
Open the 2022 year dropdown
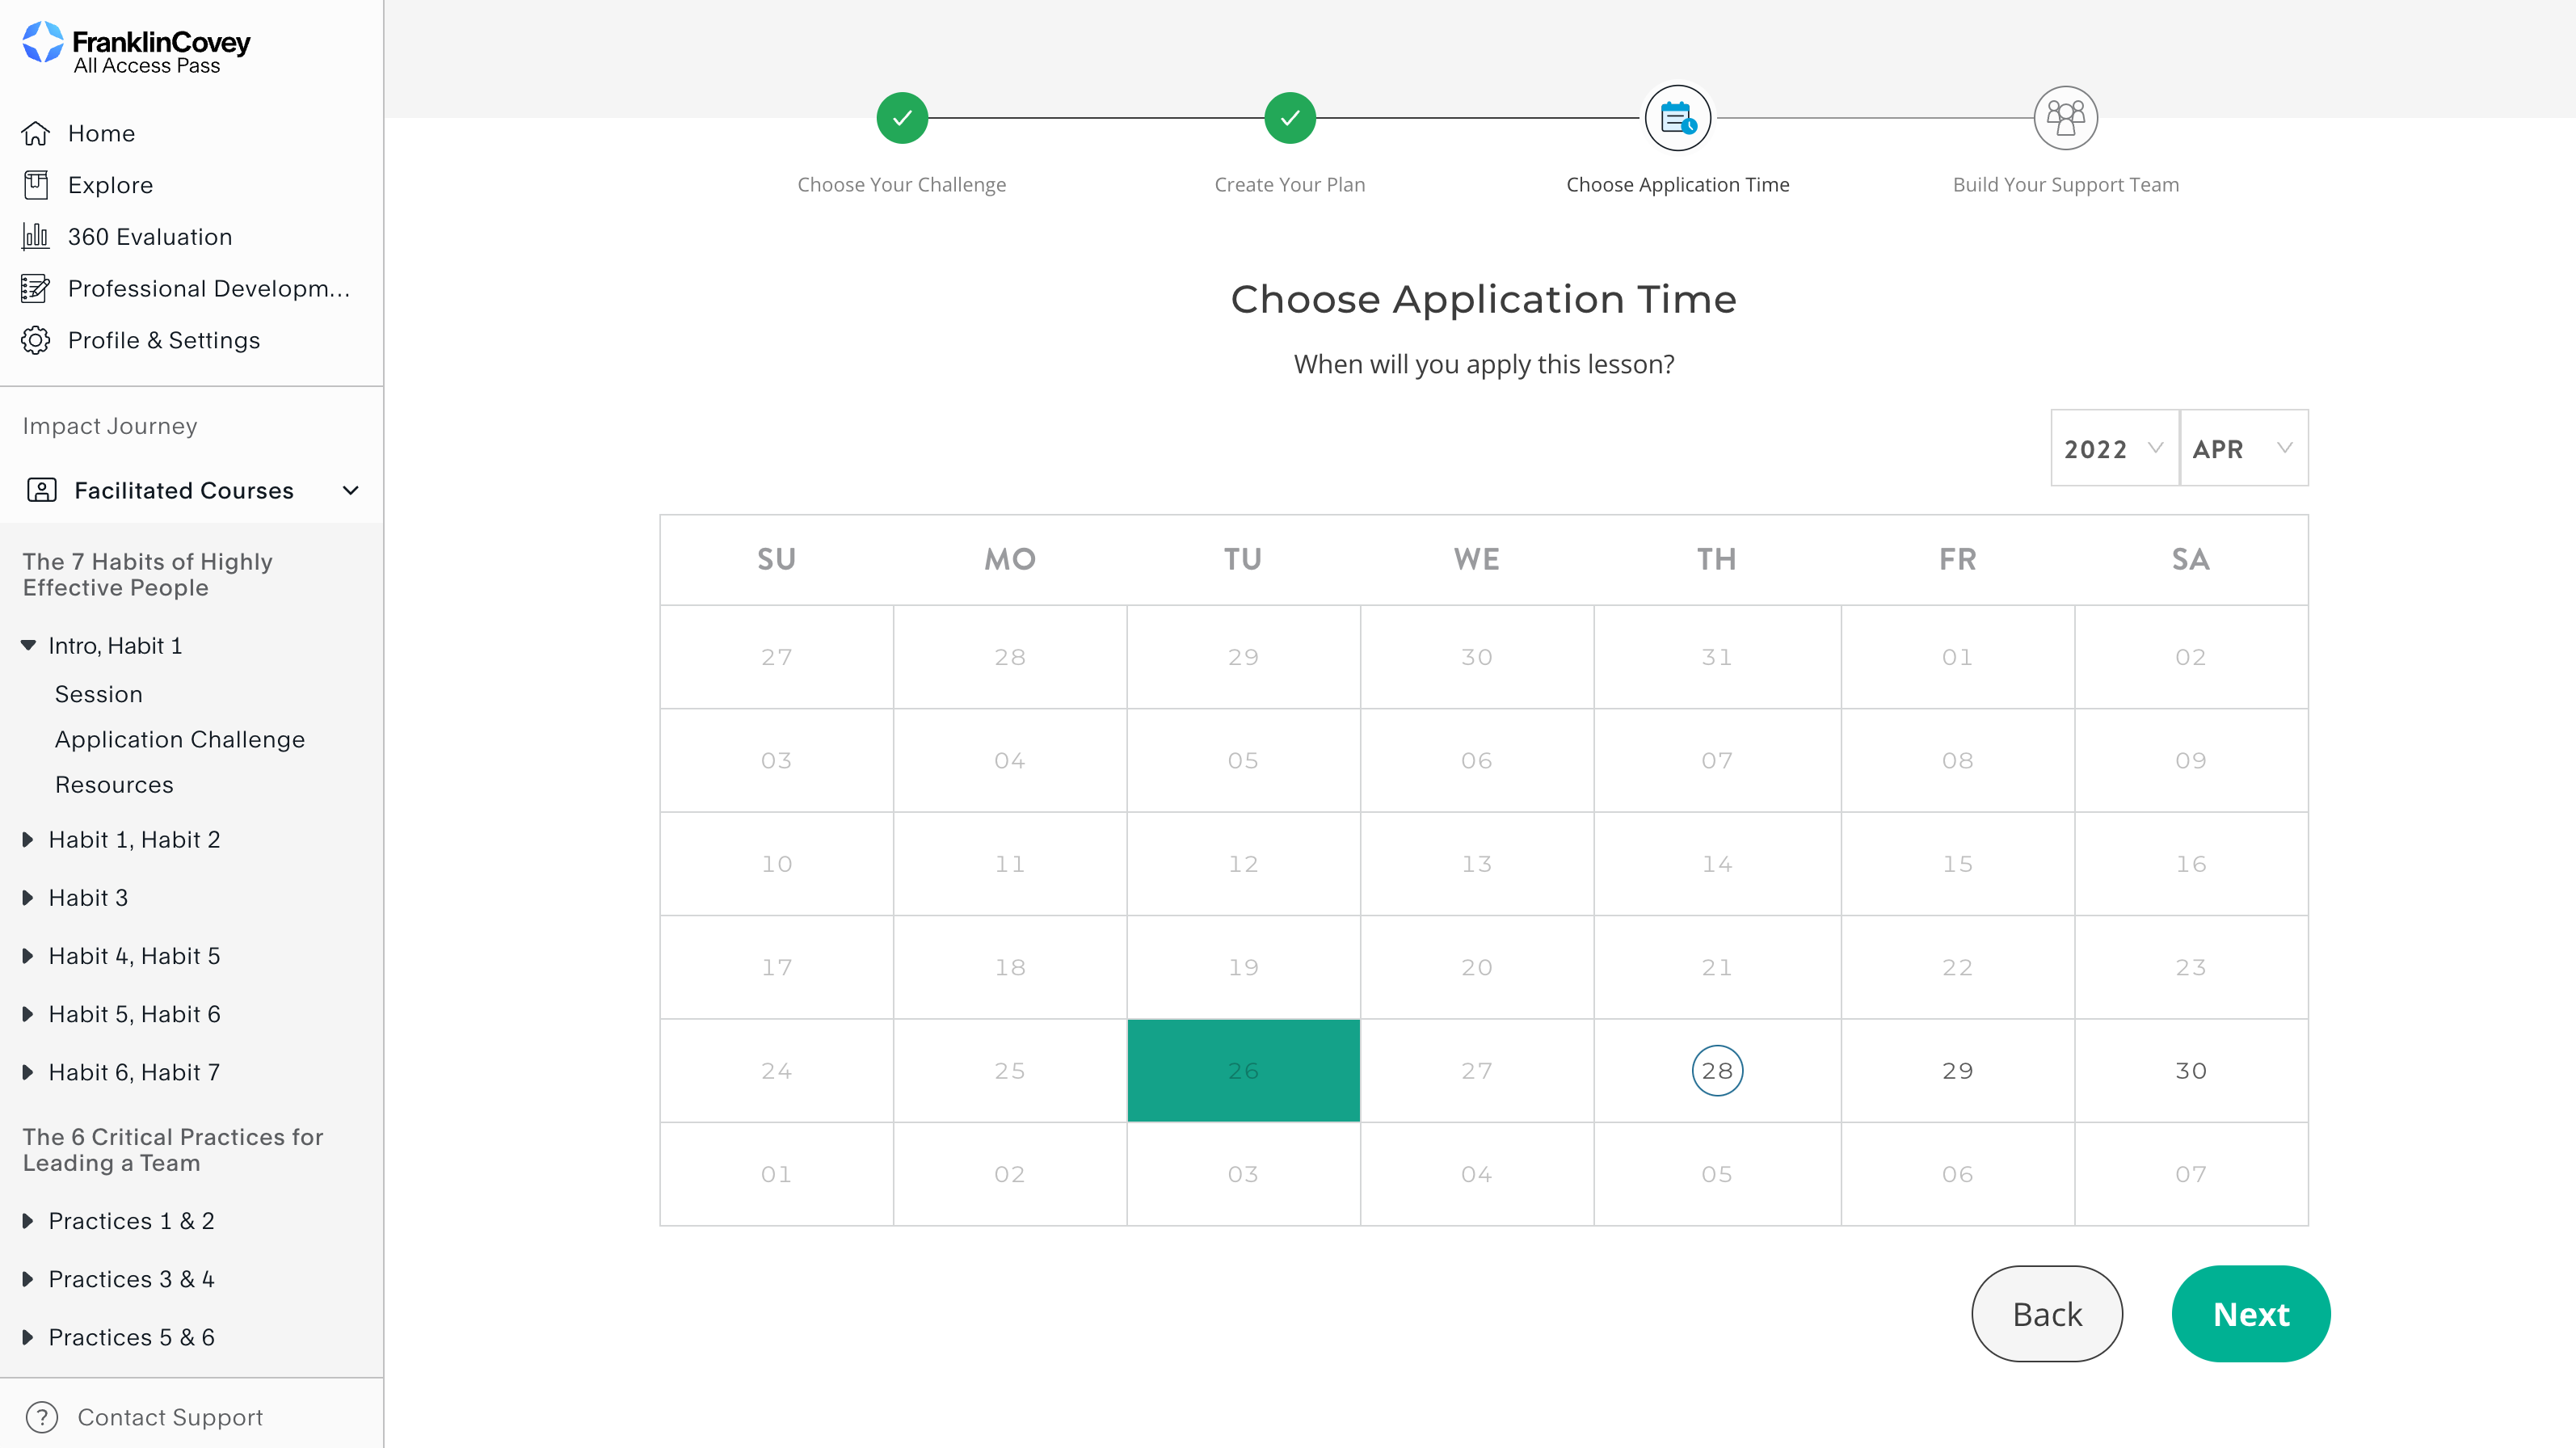pos(2113,448)
